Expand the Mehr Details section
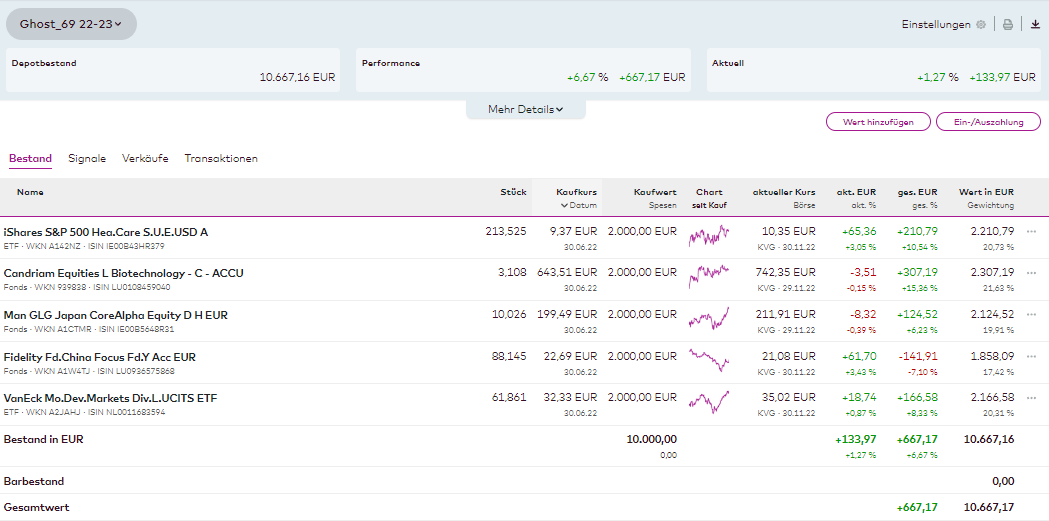 525,109
